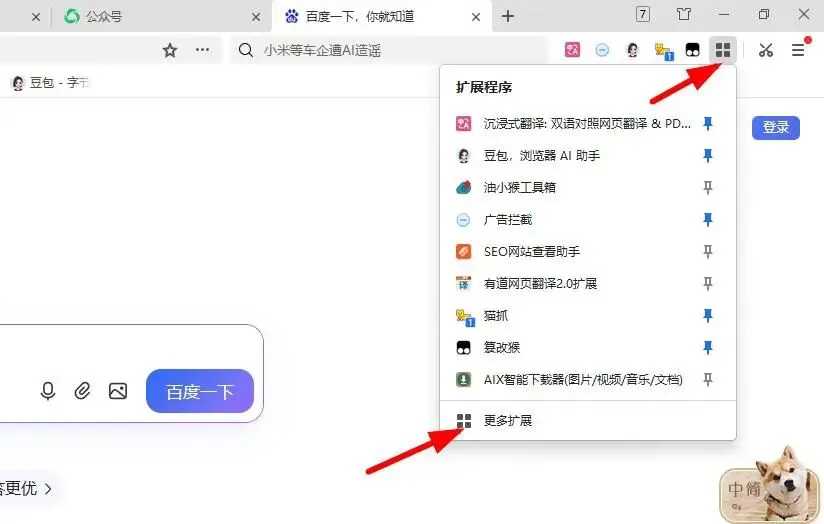824x524 pixels.
Task: Bookmark page with the star icon
Action: click(170, 50)
